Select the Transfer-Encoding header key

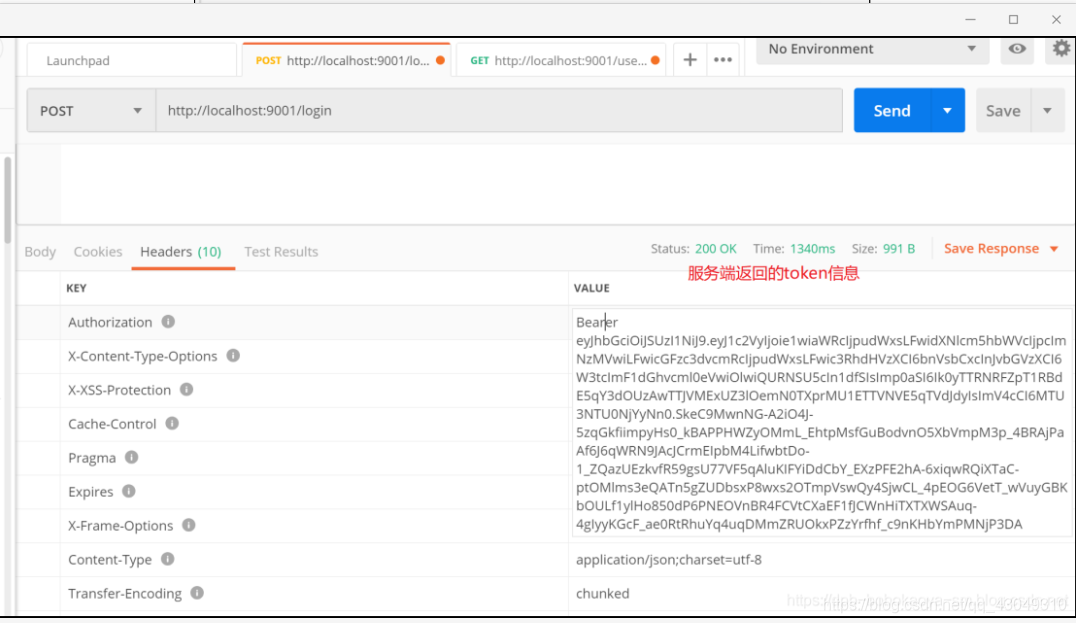tap(125, 593)
